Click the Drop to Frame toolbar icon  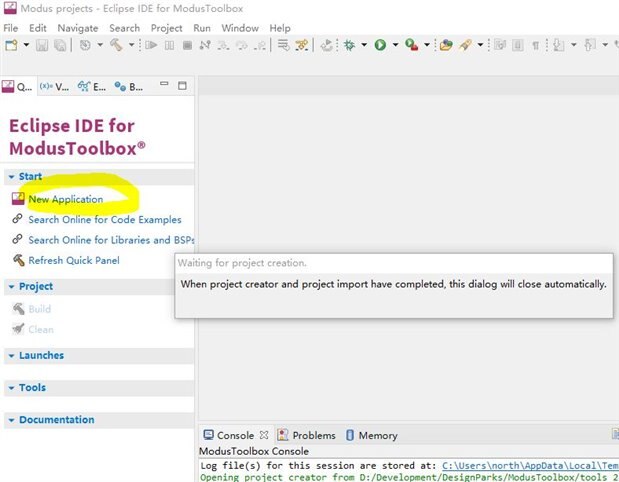283,45
